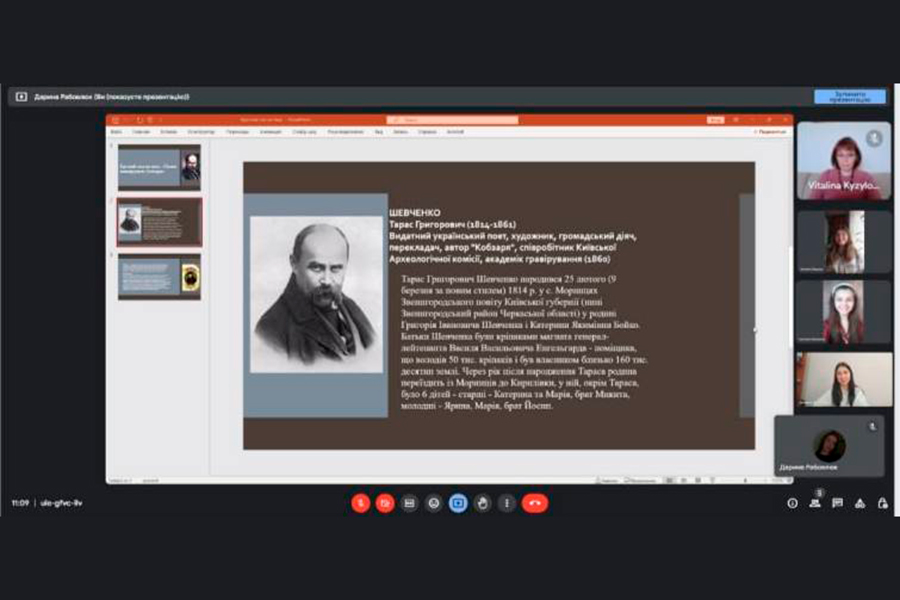Image resolution: width=900 pixels, height=600 pixels.
Task: Open the Рецензування ribbon tab
Action: [345, 132]
